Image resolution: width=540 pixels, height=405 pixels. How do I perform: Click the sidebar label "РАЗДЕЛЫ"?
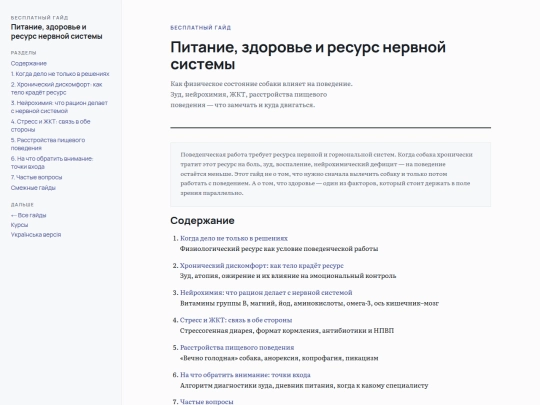point(23,53)
